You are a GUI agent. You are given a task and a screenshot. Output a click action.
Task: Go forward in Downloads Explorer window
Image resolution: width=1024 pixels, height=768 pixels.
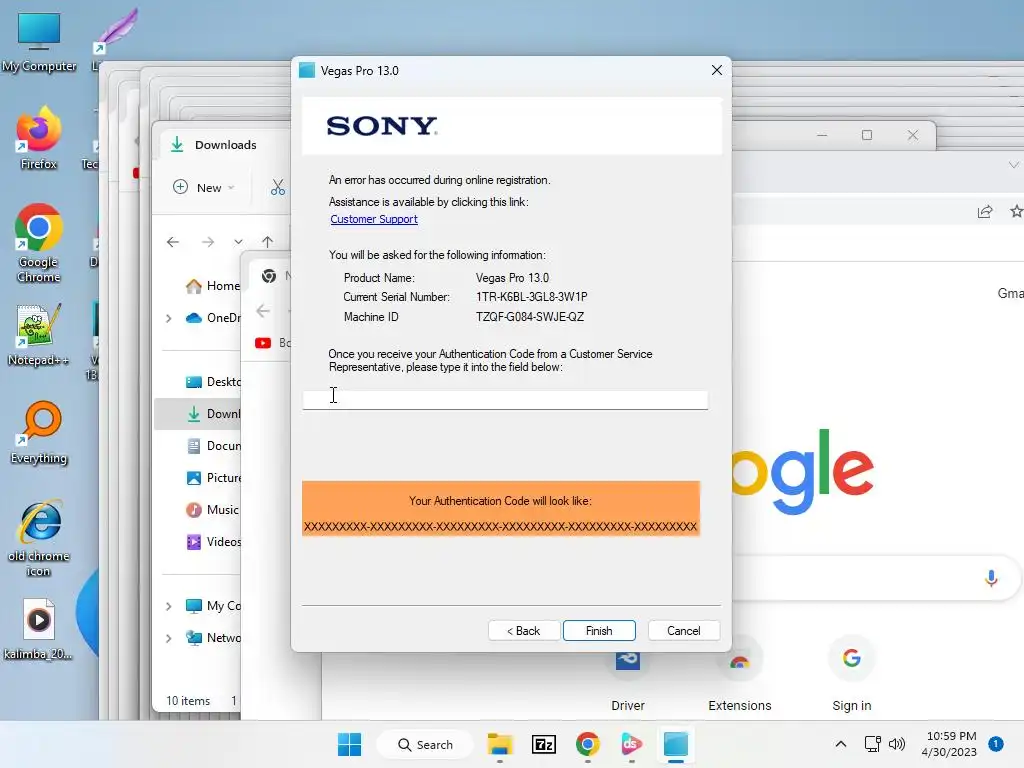pyautogui.click(x=208, y=242)
